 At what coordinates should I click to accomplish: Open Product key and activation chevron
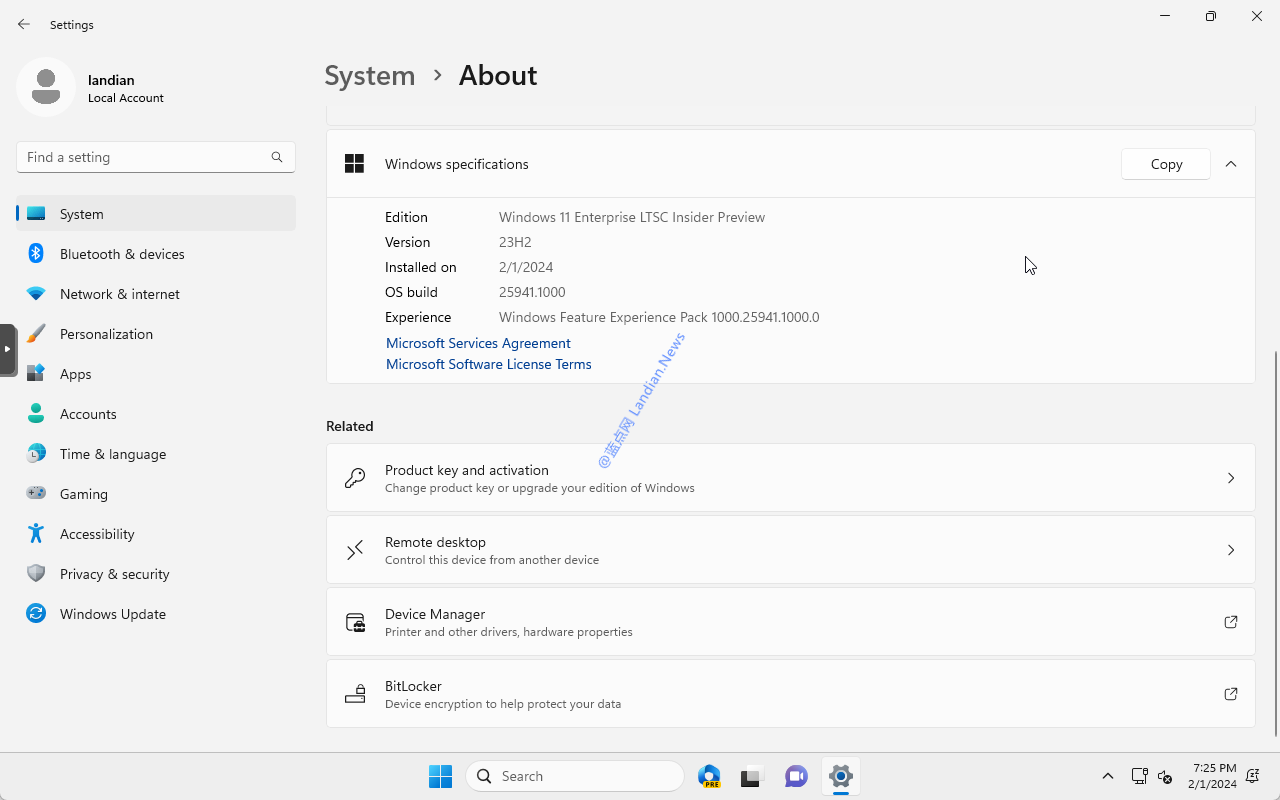click(1231, 478)
